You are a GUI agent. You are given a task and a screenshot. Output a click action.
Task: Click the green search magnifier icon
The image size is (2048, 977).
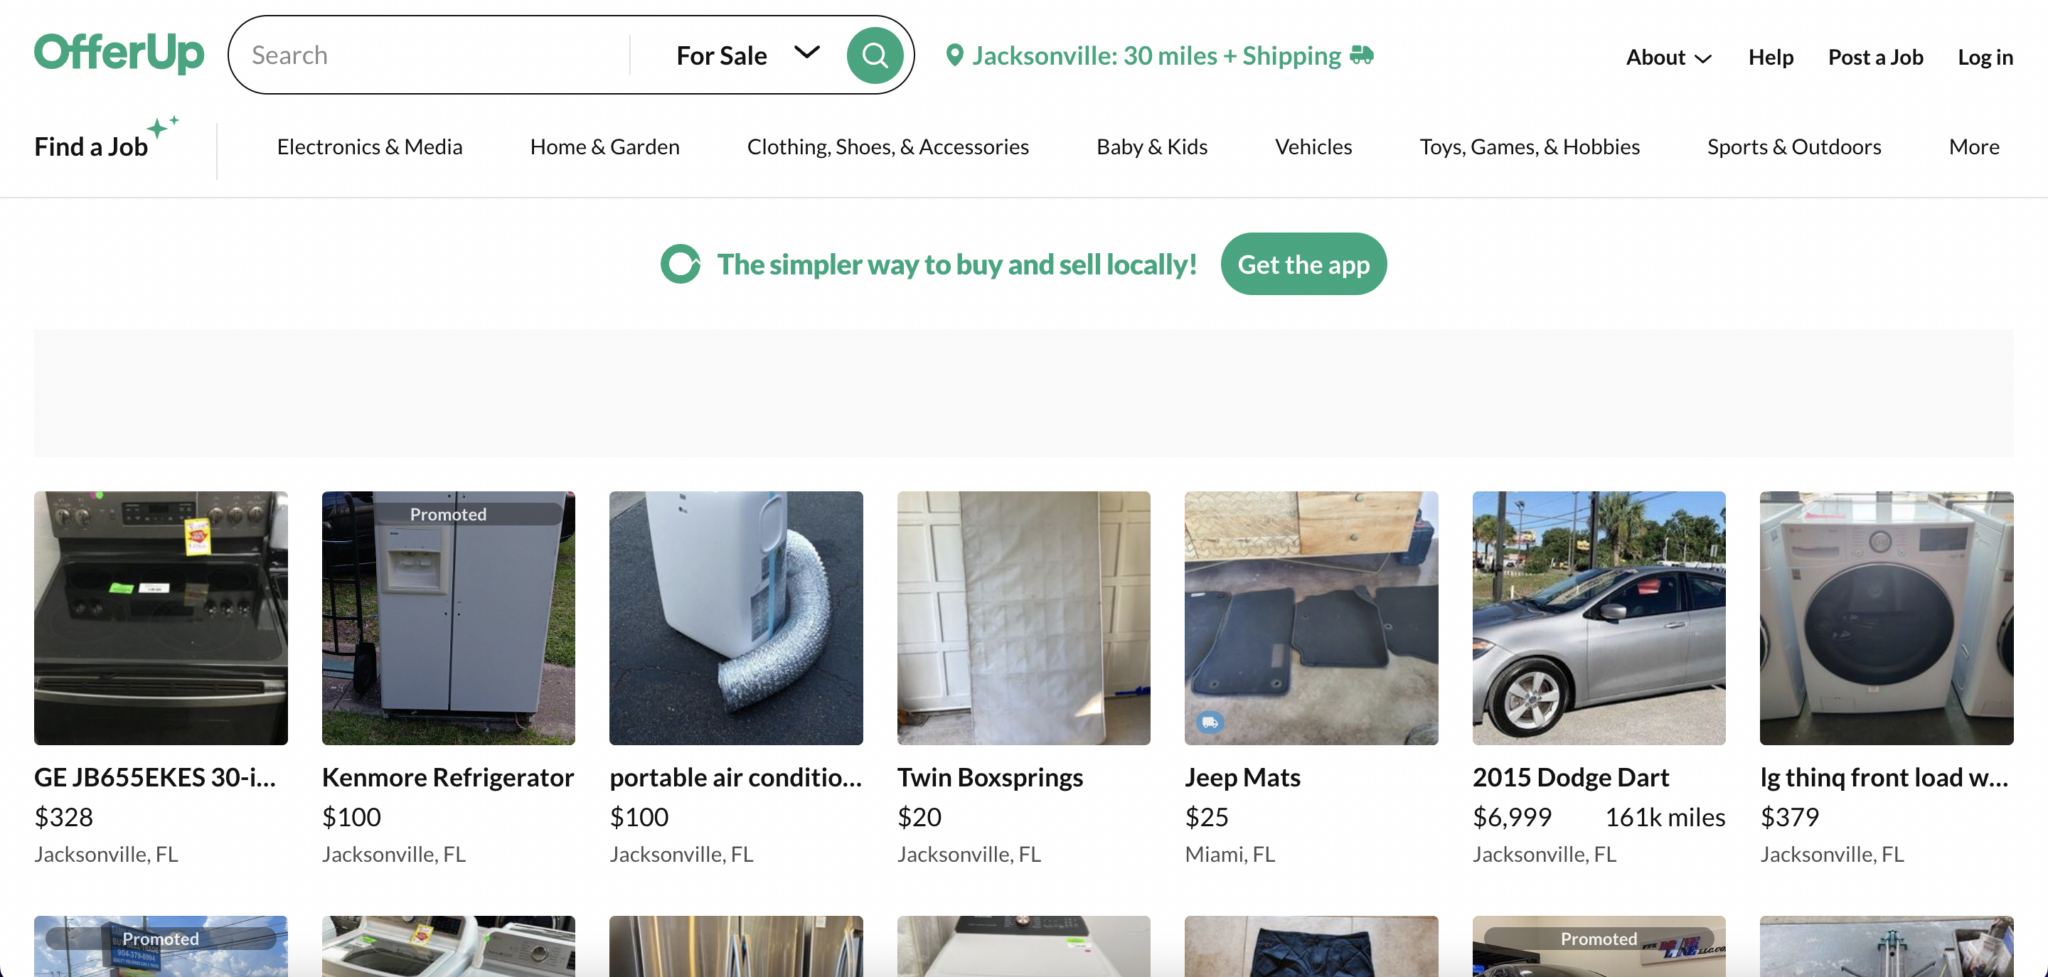pos(873,54)
